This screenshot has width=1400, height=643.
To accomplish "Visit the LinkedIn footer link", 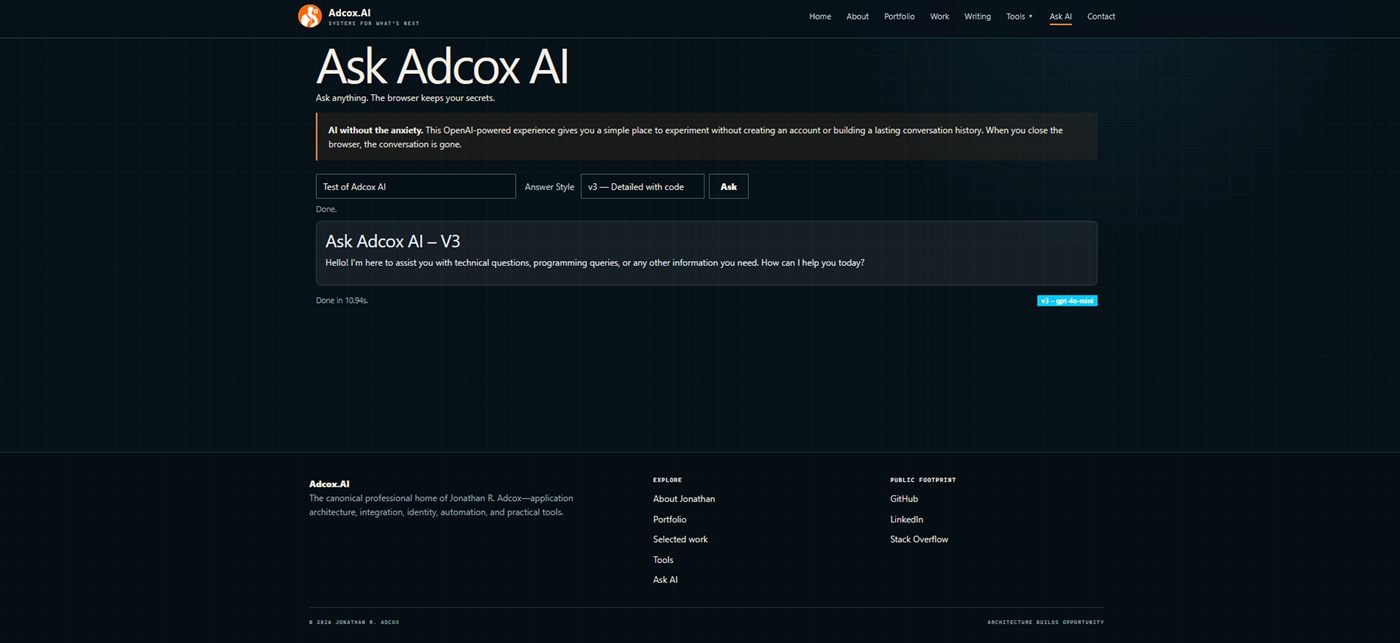I will click(x=907, y=519).
